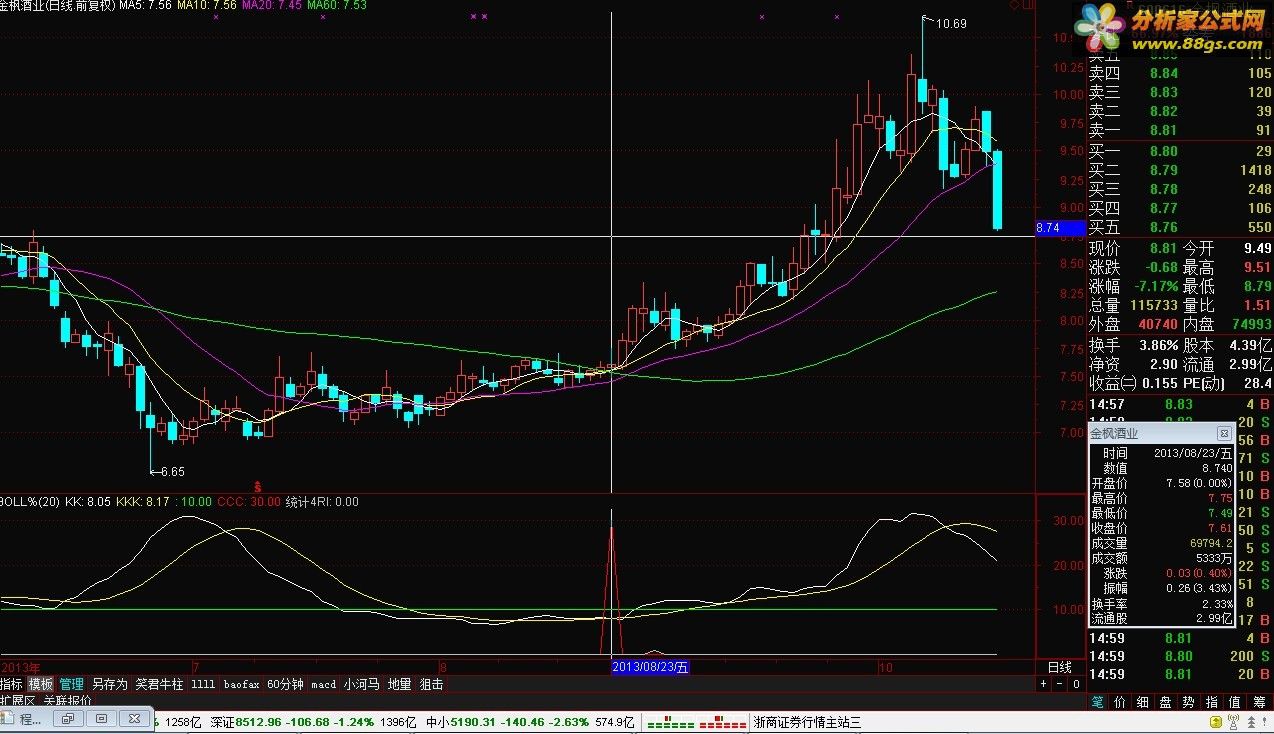
Task: Click the plus zoom-in chart button
Action: [1043, 685]
